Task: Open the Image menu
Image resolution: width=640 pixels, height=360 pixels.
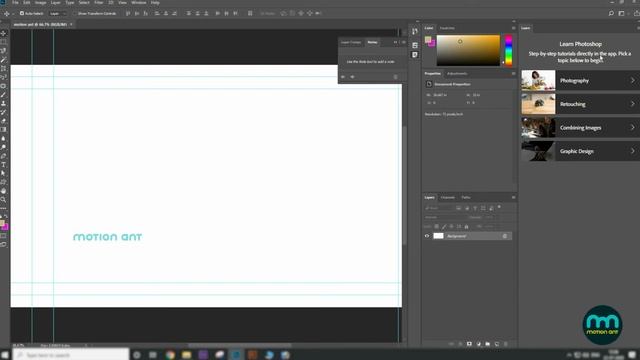Action: pyautogui.click(x=40, y=2)
